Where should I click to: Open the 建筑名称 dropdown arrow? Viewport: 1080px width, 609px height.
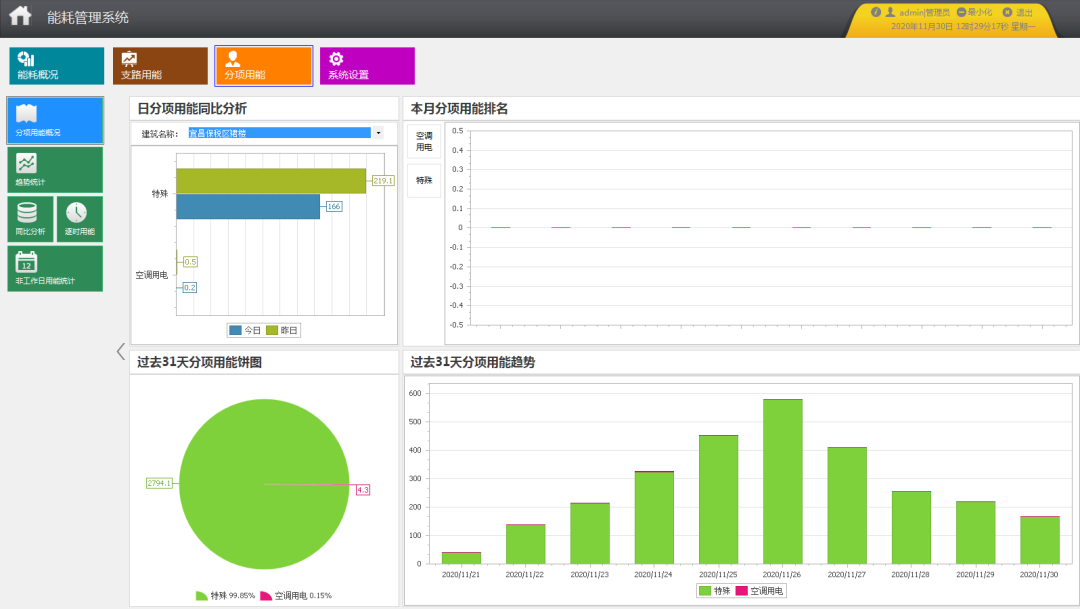(378, 133)
